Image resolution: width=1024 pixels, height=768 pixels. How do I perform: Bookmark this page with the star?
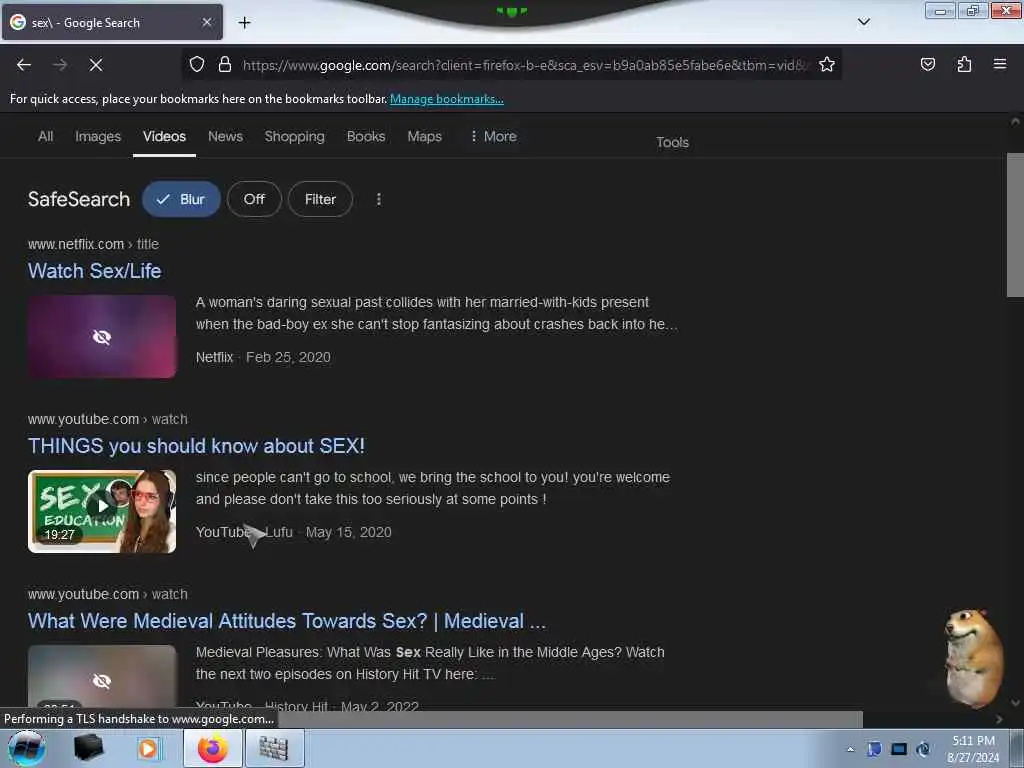(827, 64)
